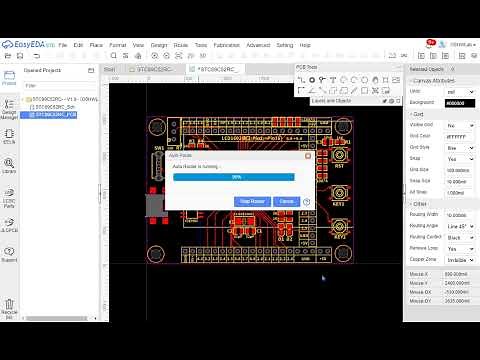Open the Grid Style dropdown
Image resolution: width=480 pixels, height=360 pixels.
tap(460, 148)
